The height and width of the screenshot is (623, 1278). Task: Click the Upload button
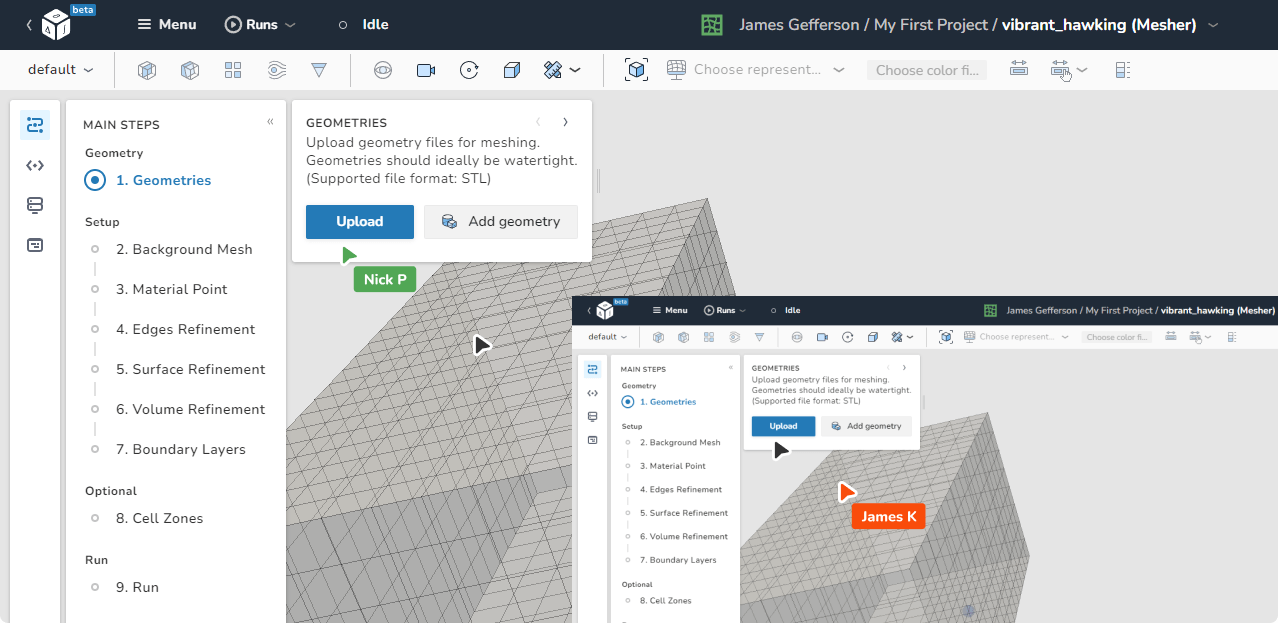click(x=359, y=221)
